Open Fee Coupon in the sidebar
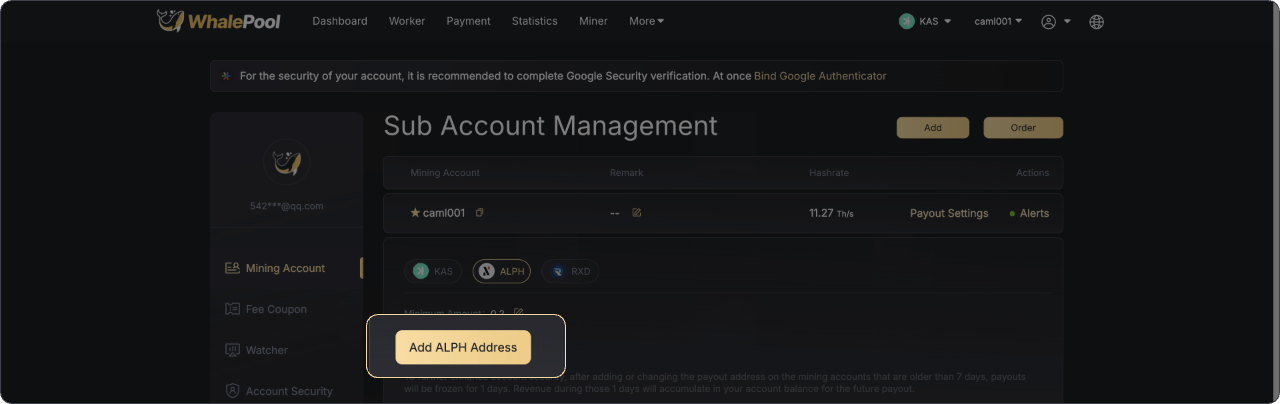Screen dimensions: 1280x404 pos(275,309)
